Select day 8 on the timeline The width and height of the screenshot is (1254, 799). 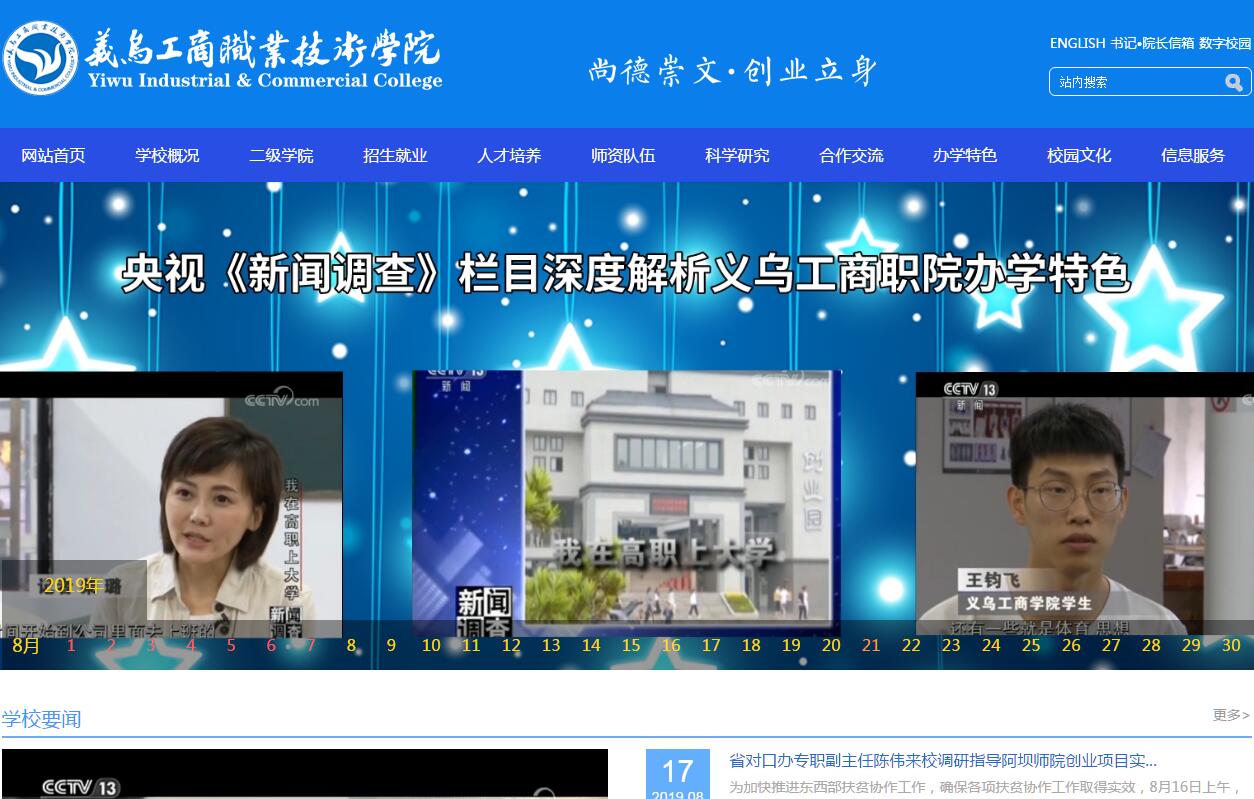351,645
